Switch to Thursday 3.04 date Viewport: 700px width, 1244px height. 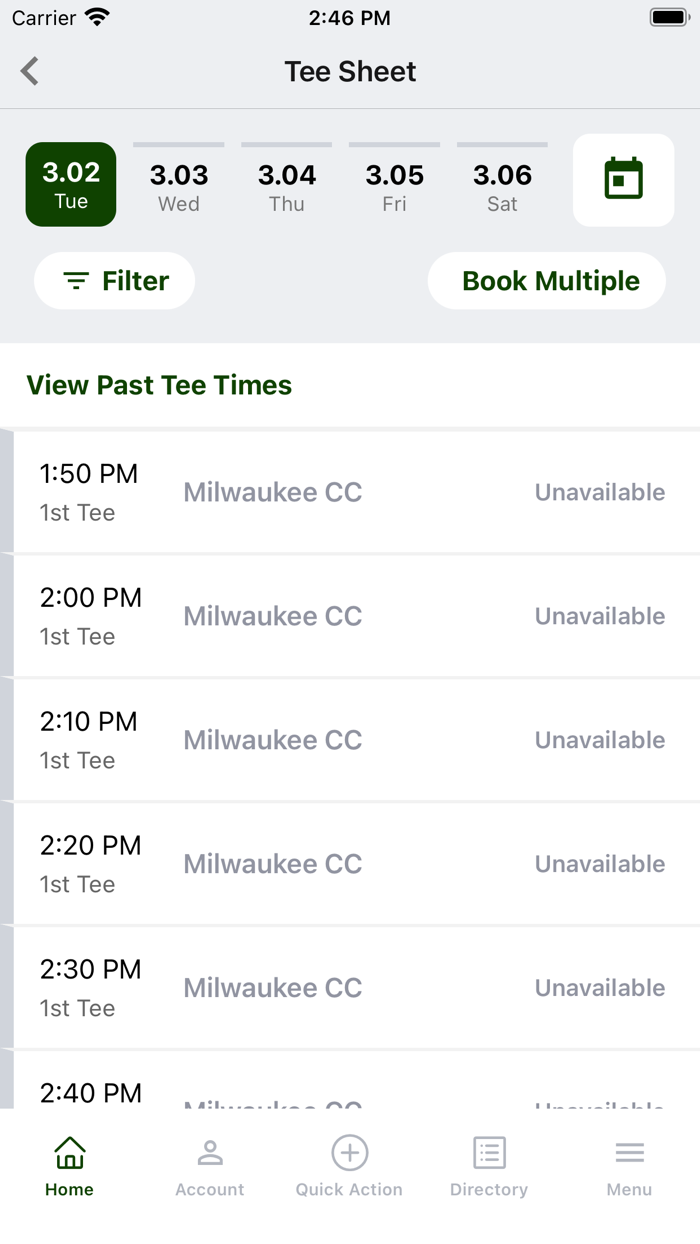[x=287, y=186]
